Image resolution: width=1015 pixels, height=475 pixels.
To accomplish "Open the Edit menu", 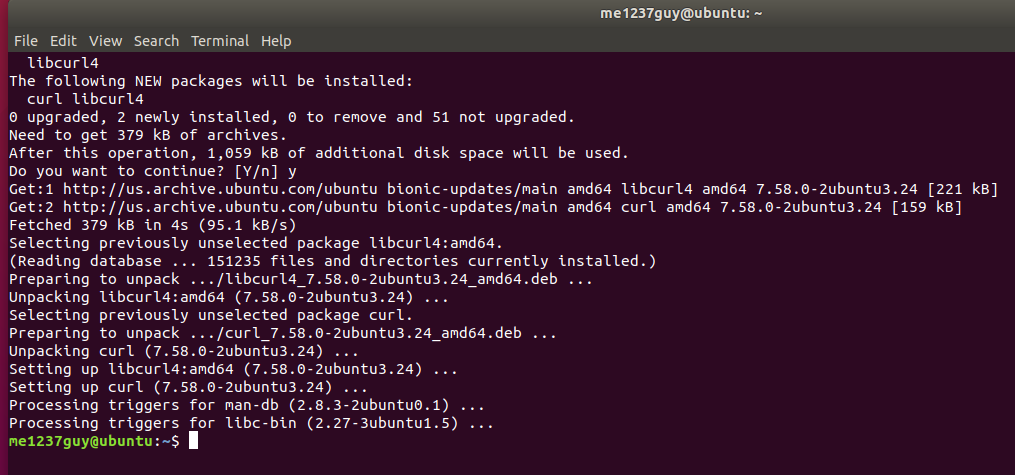I will (63, 41).
